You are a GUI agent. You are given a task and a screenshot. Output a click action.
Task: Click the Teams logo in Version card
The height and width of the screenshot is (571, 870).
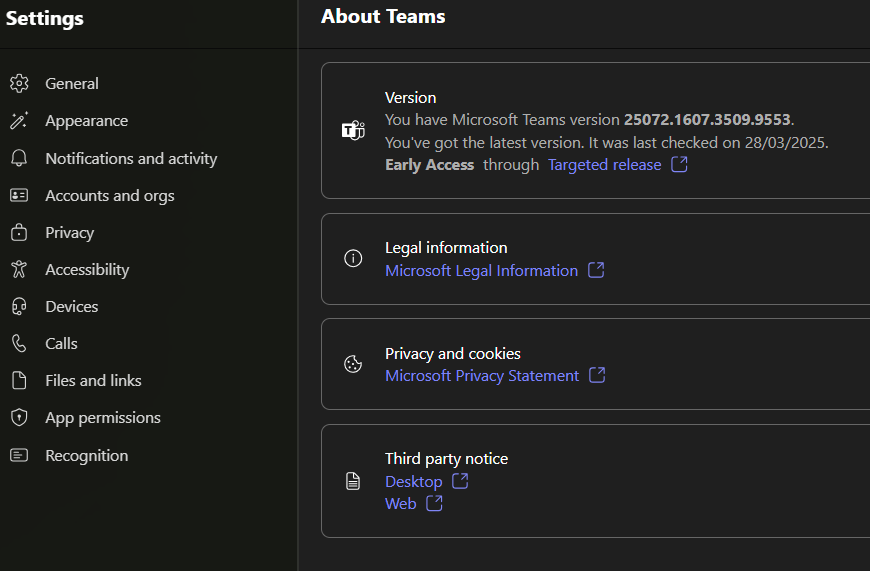[x=353, y=131]
